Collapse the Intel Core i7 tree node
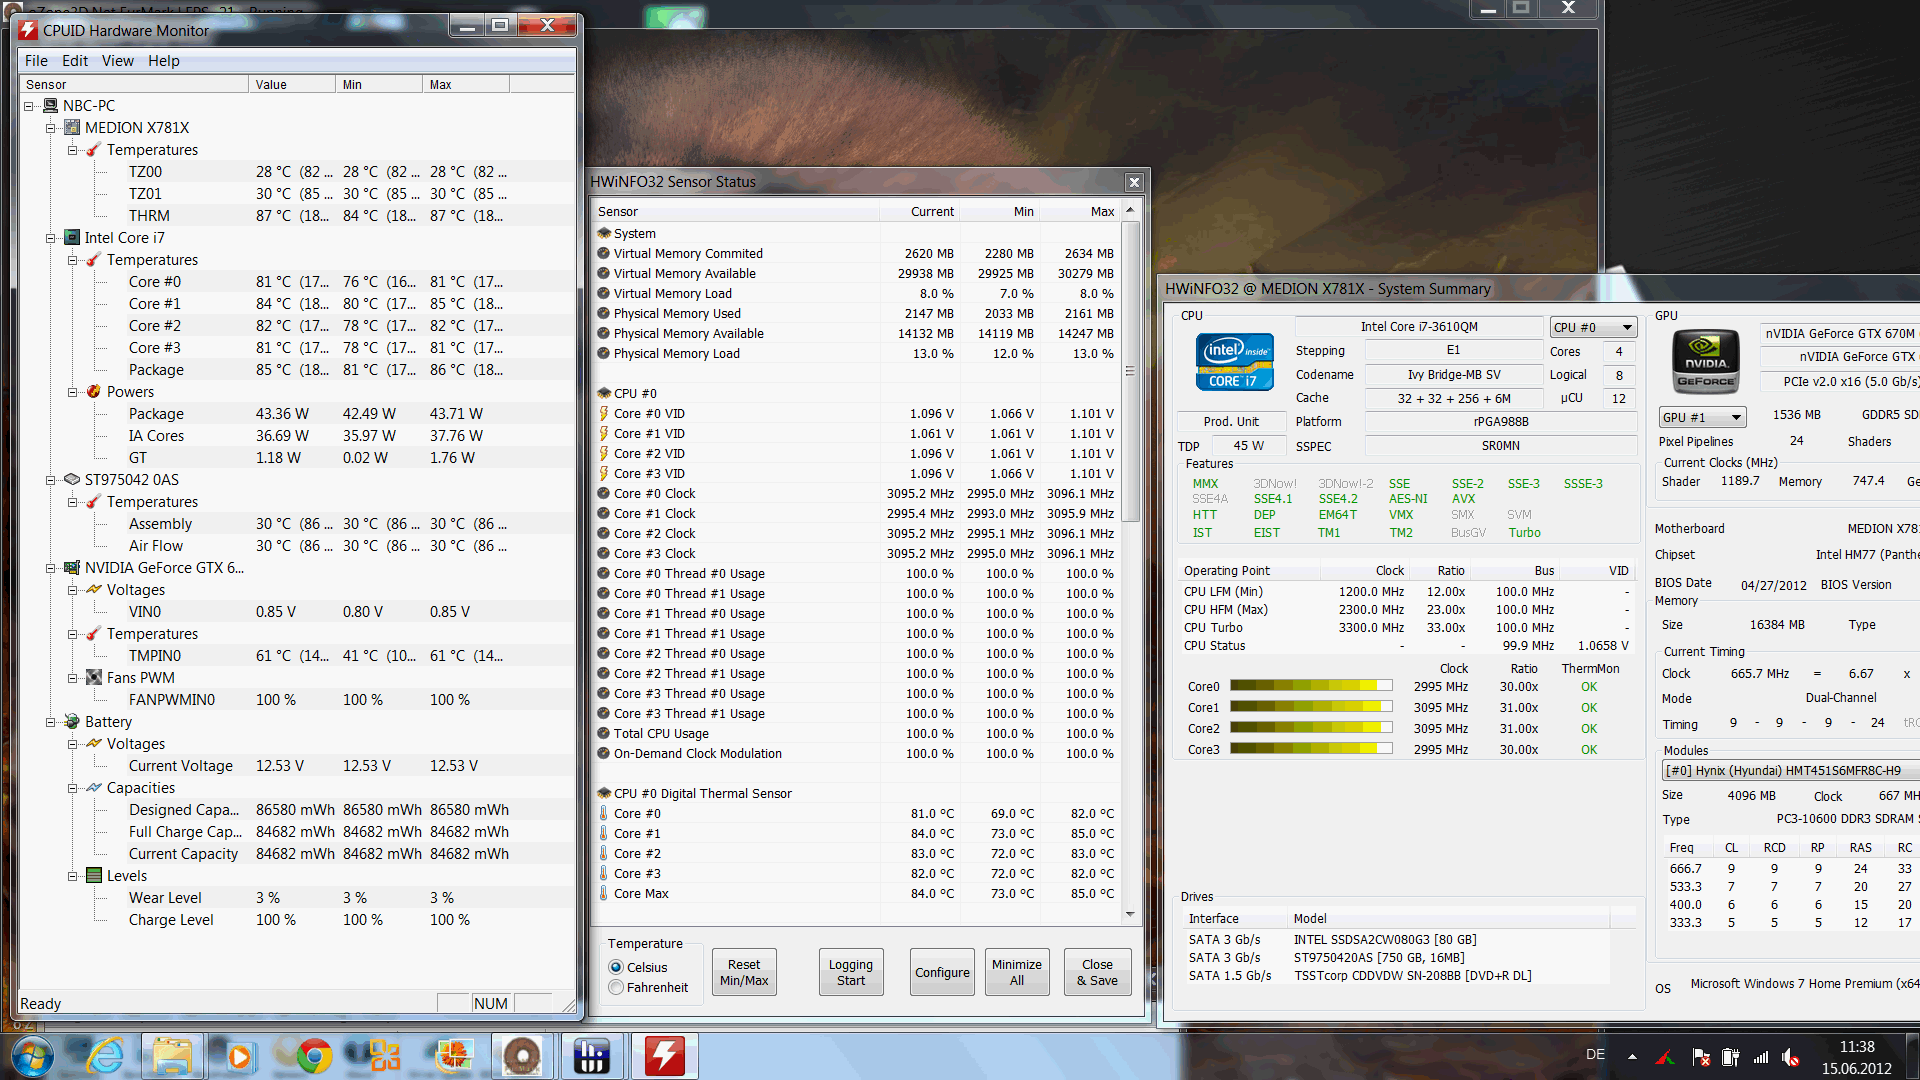1920x1080 pixels. tap(50, 238)
